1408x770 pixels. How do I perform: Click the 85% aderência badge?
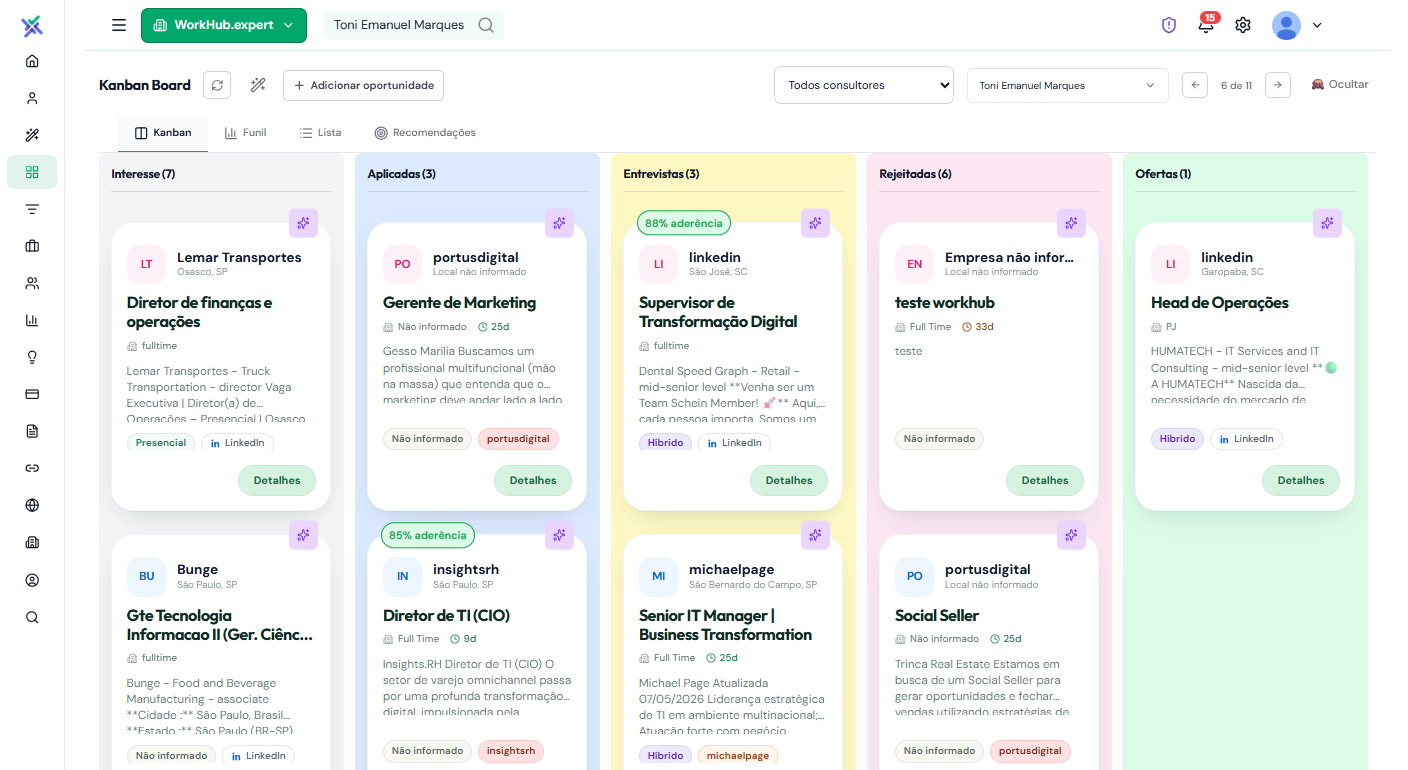click(428, 535)
